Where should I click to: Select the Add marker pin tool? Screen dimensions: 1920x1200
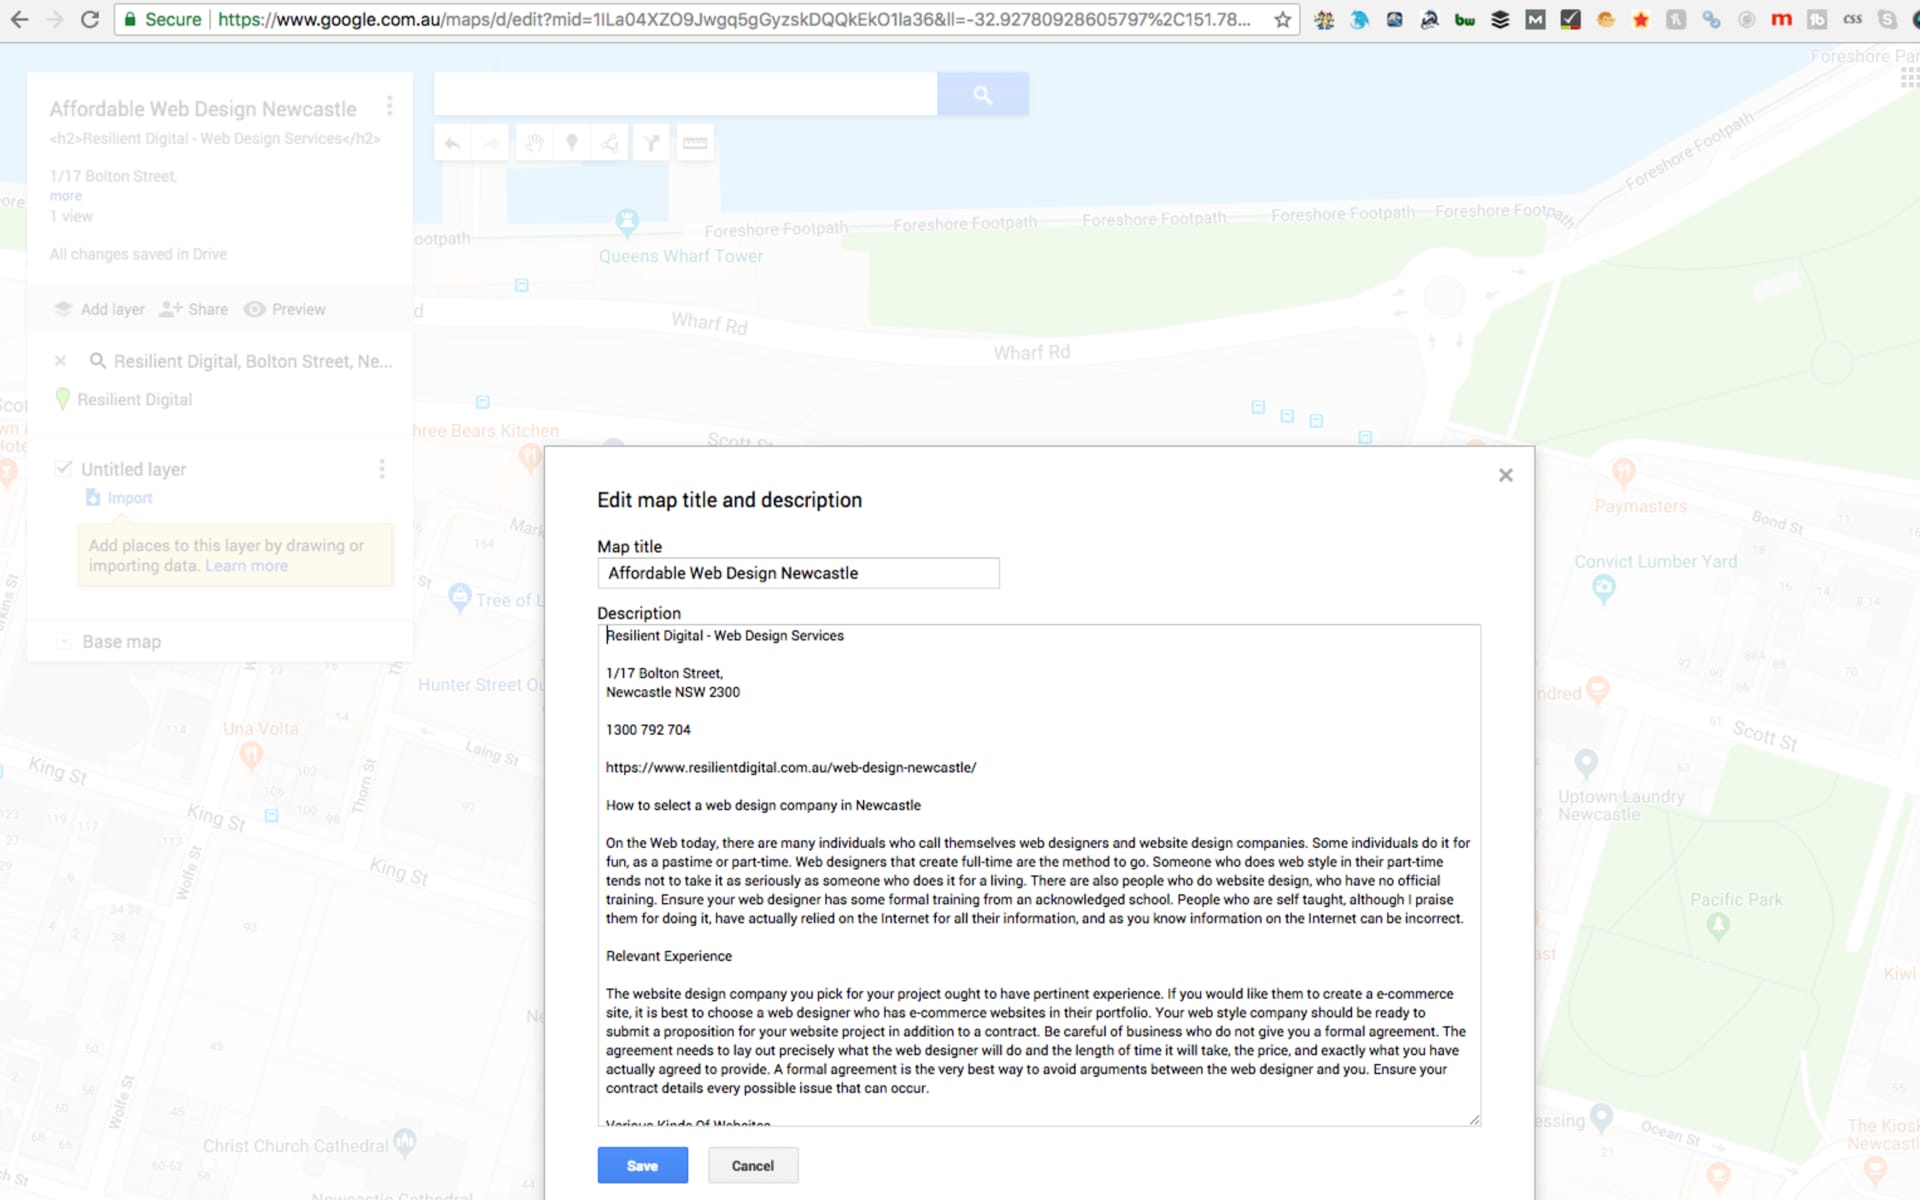(572, 143)
